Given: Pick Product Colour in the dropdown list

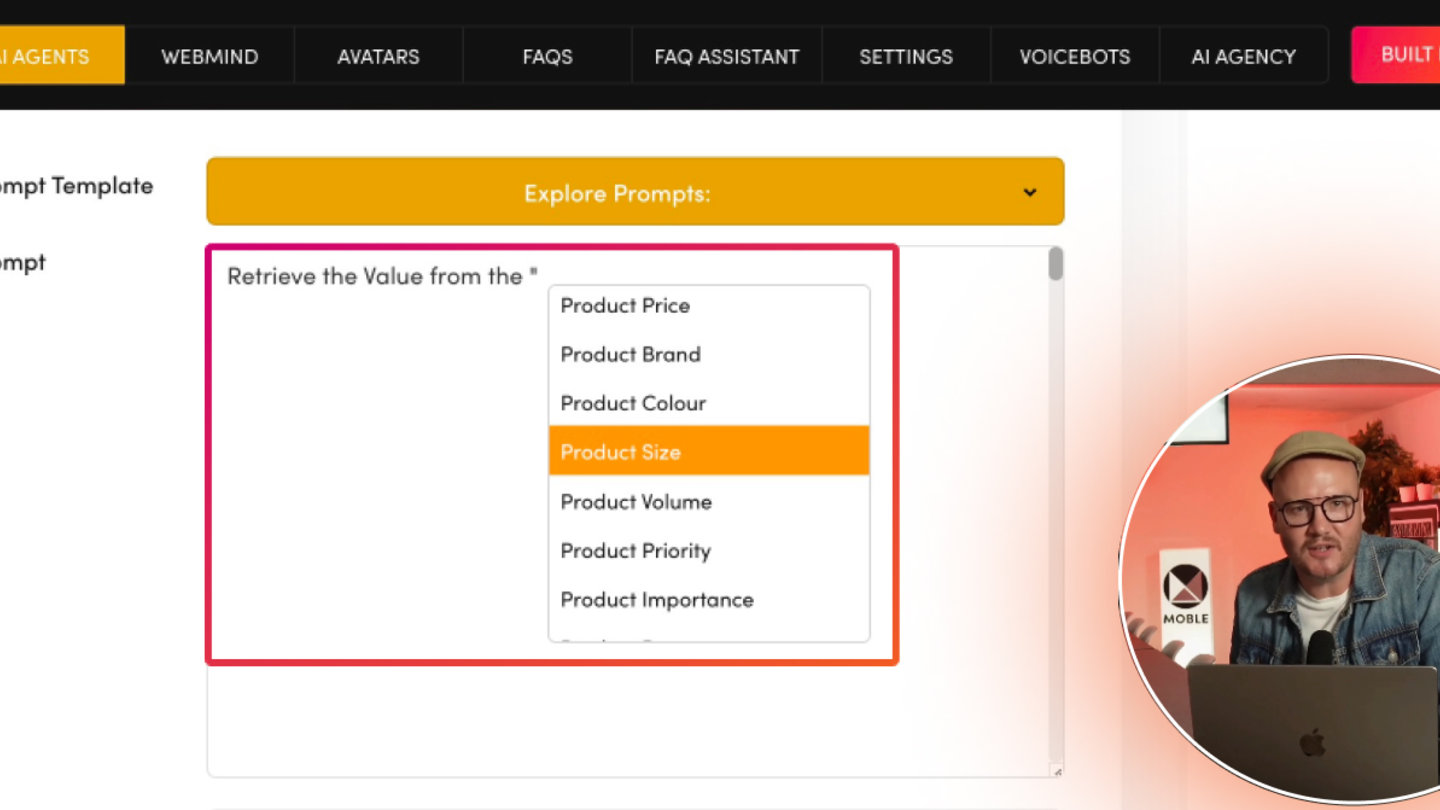Looking at the screenshot, I should click(x=633, y=404).
